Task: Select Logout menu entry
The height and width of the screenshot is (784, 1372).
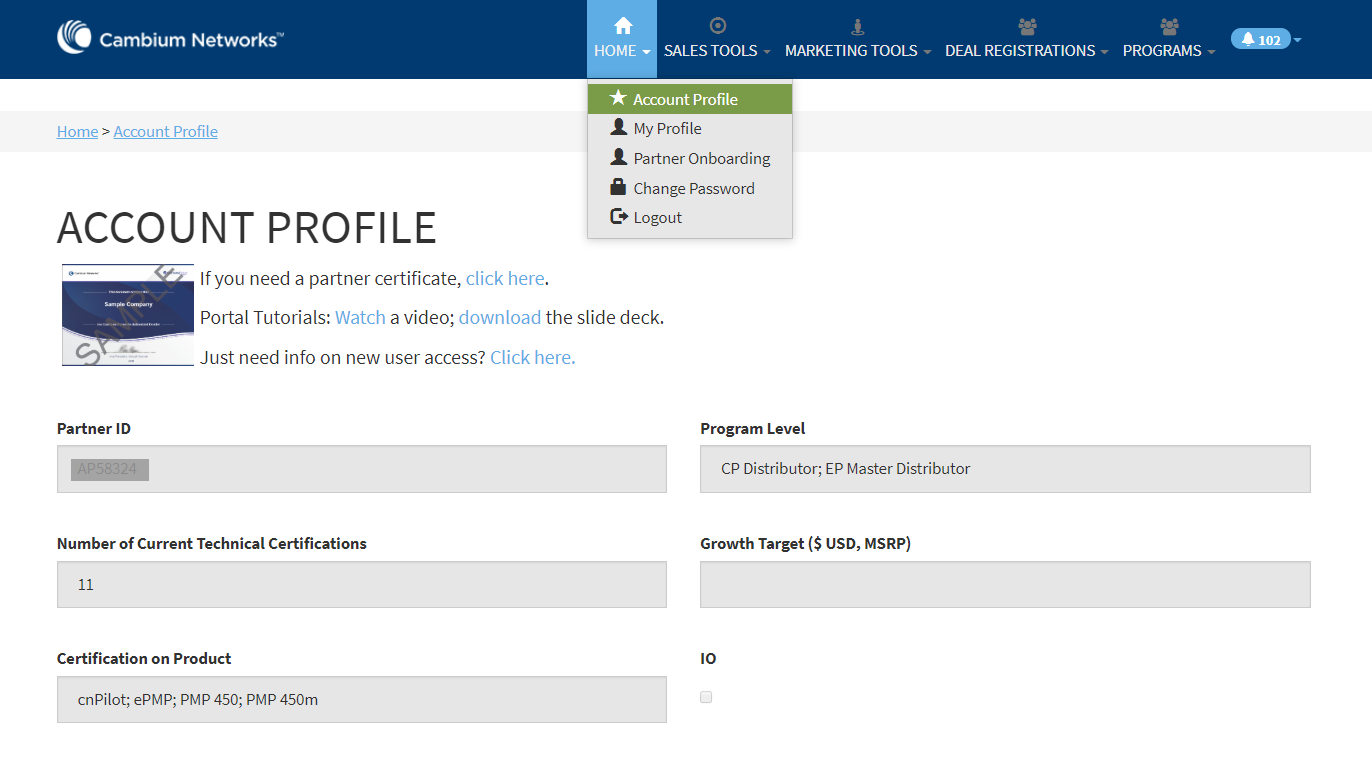Action: coord(690,217)
